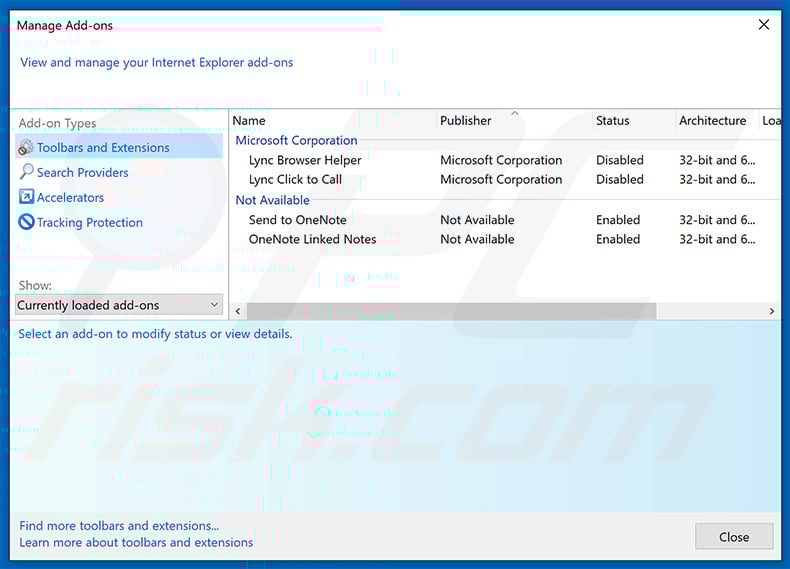The height and width of the screenshot is (569, 790).
Task: Sort list by Architecture column header
Action: click(x=712, y=121)
